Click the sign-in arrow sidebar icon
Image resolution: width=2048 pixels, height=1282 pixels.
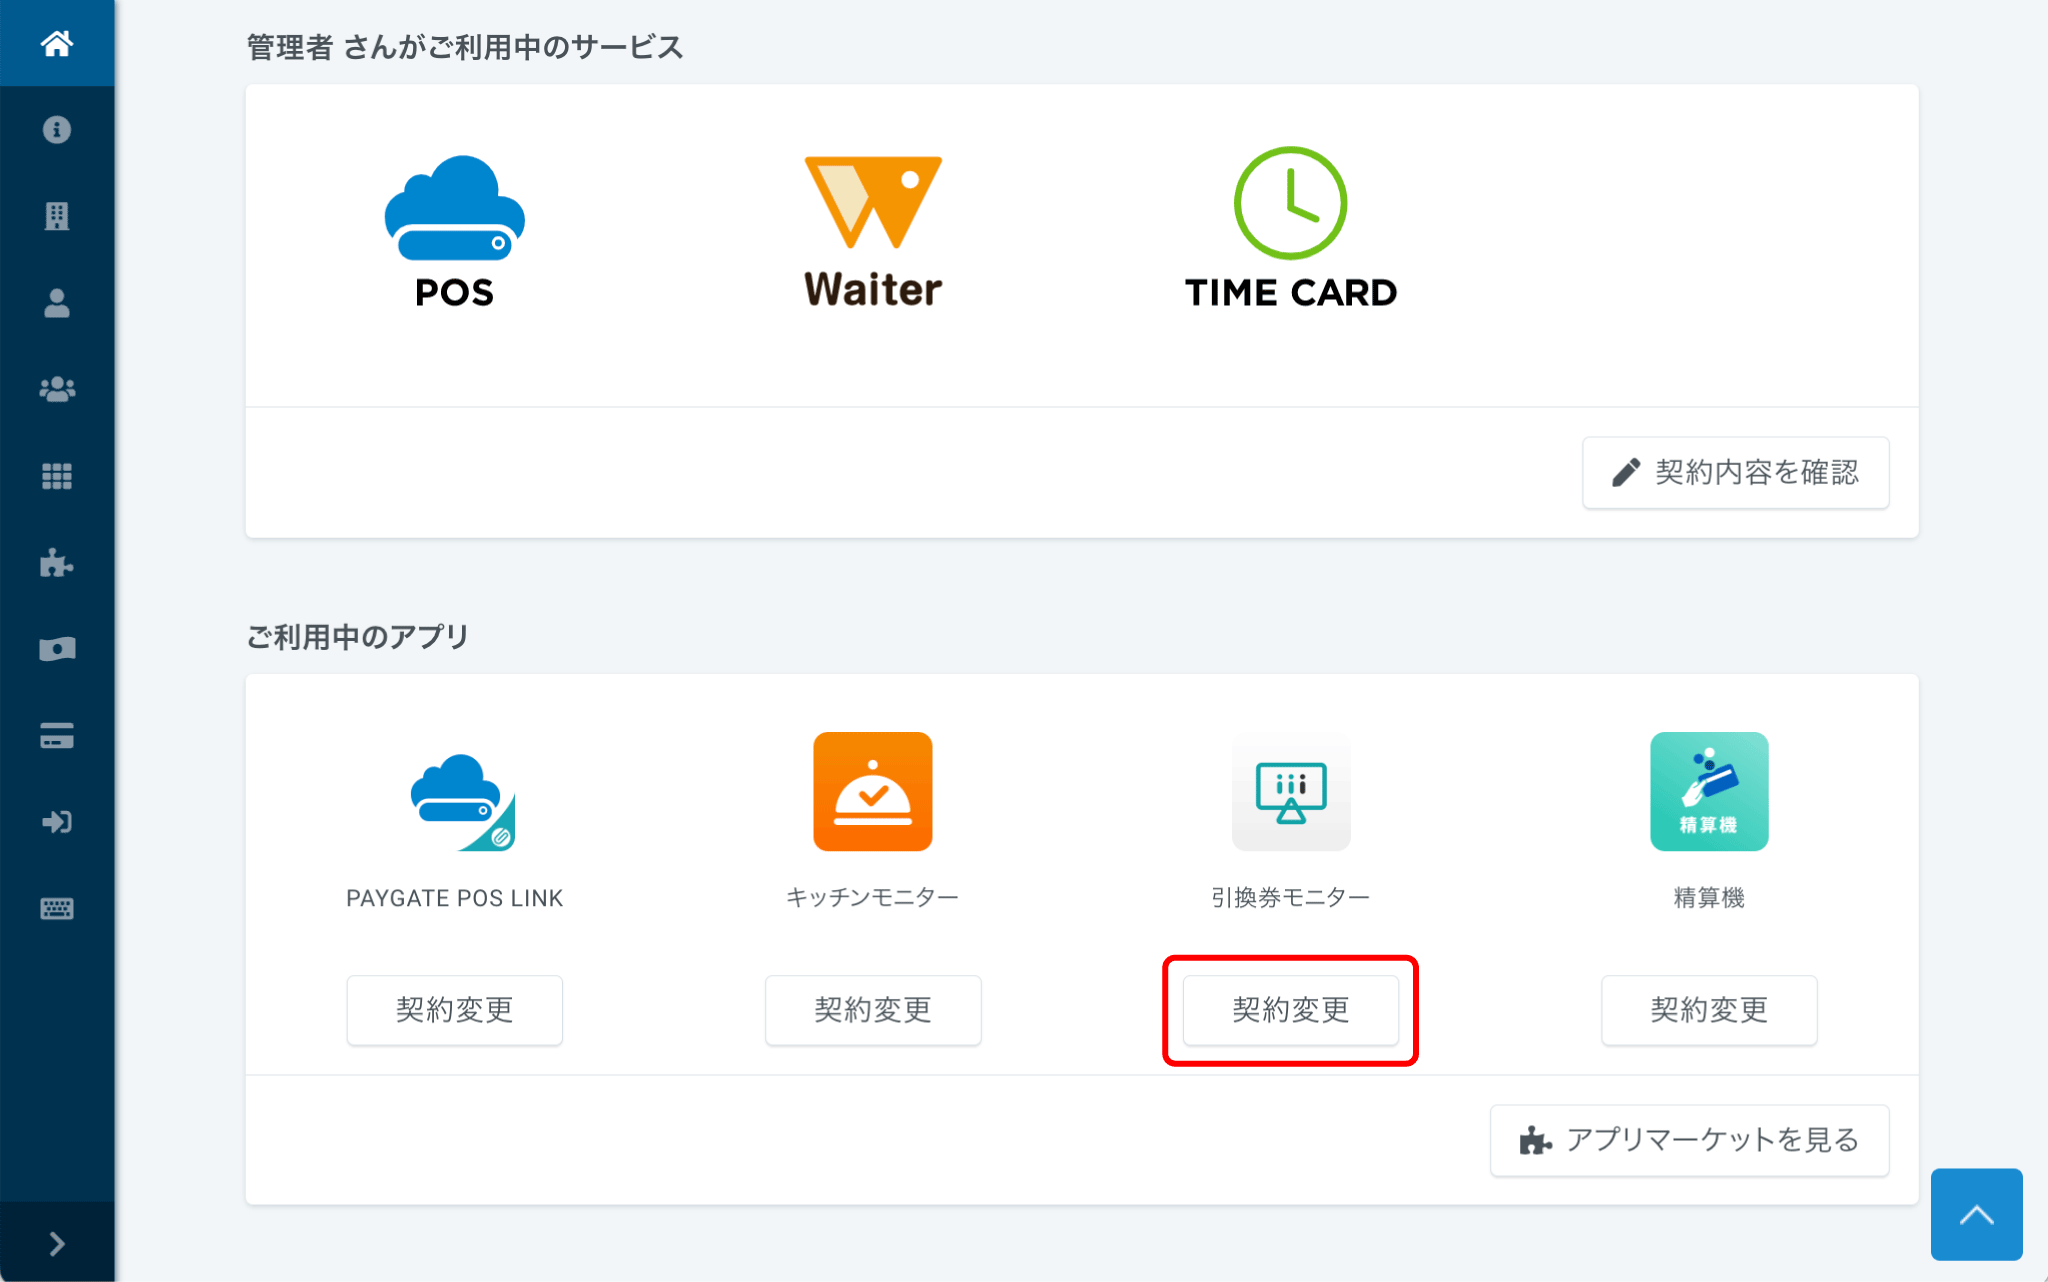57,822
